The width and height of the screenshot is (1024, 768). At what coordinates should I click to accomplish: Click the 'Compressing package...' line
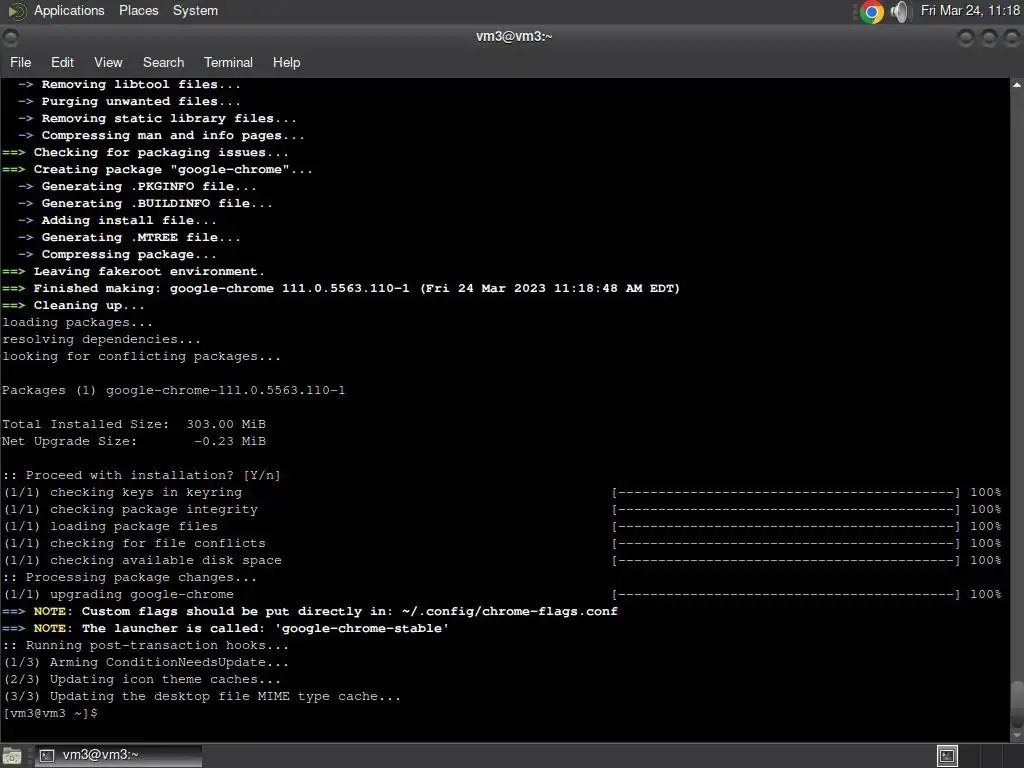pyautogui.click(x=118, y=254)
